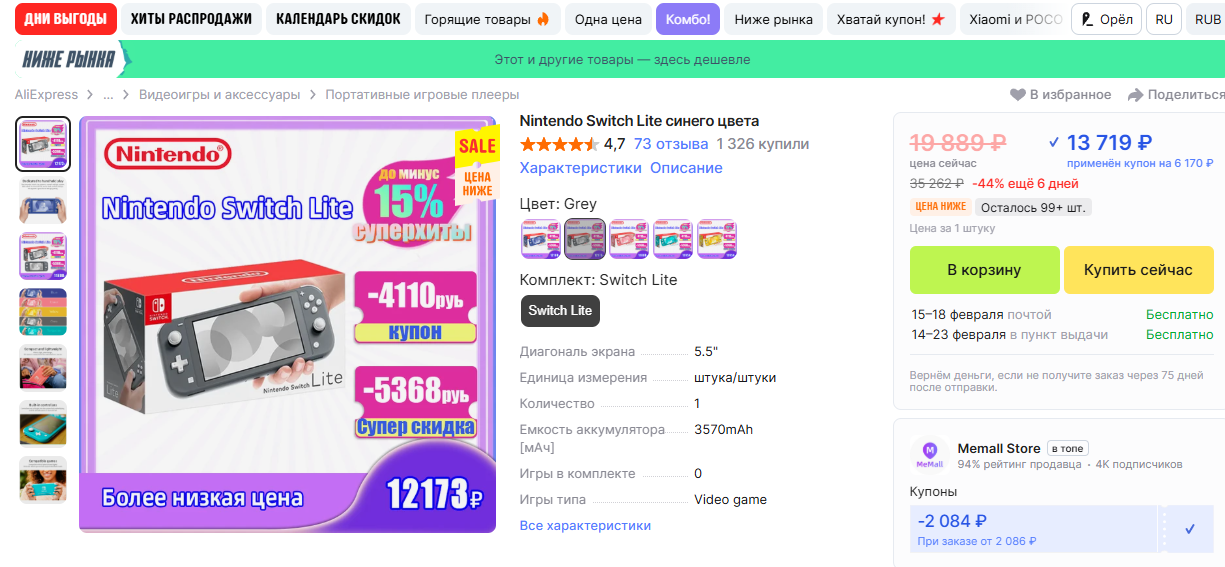This screenshot has width=1225, height=567.
Task: Open the RUB currency selector
Action: pos(1206,19)
